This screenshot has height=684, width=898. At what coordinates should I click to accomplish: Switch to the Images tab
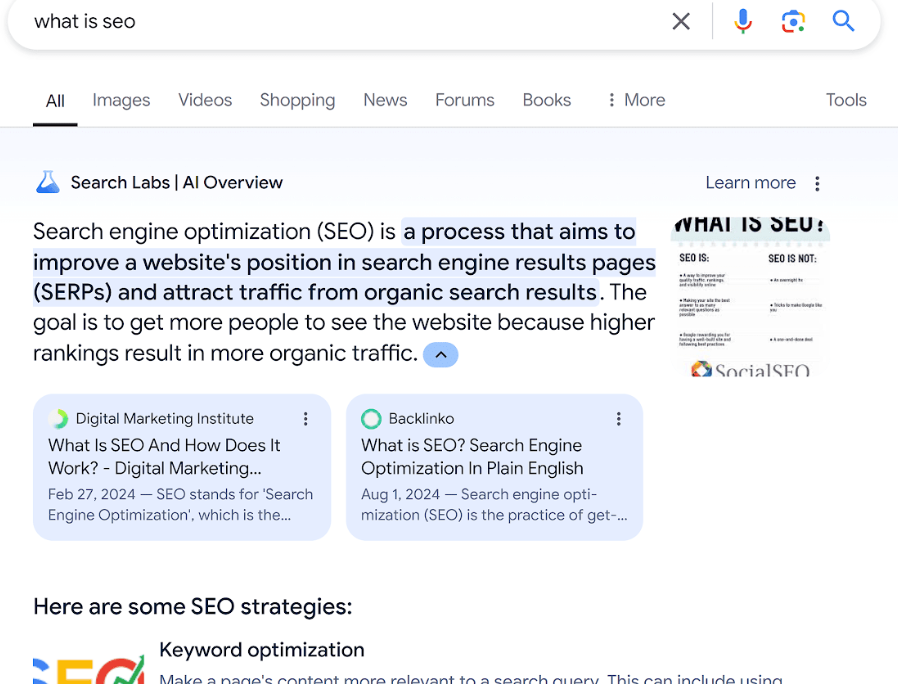(121, 100)
